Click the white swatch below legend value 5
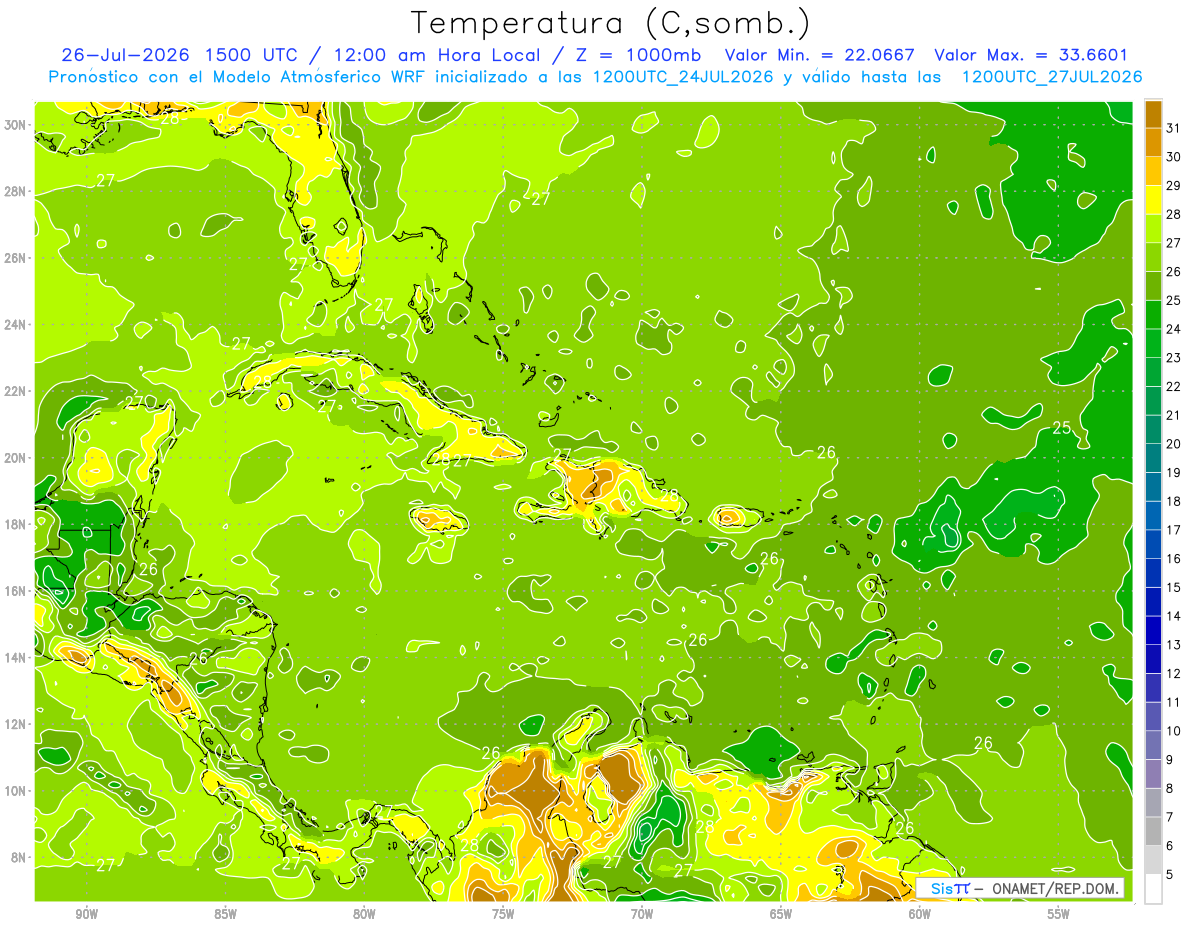The width and height of the screenshot is (1200, 927). [1153, 888]
